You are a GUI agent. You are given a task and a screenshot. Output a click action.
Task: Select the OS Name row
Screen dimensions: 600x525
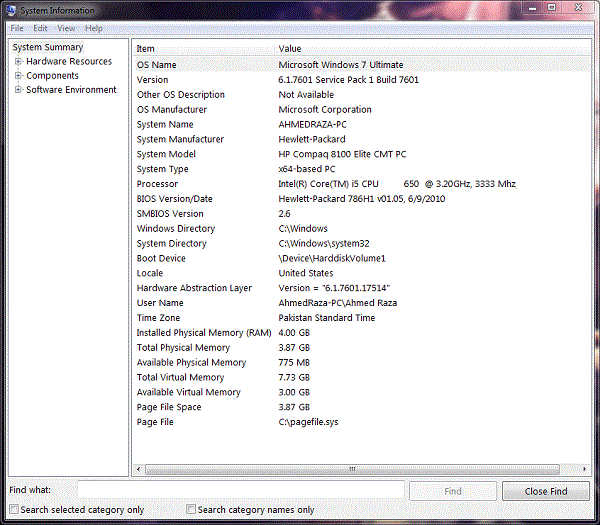(362, 65)
